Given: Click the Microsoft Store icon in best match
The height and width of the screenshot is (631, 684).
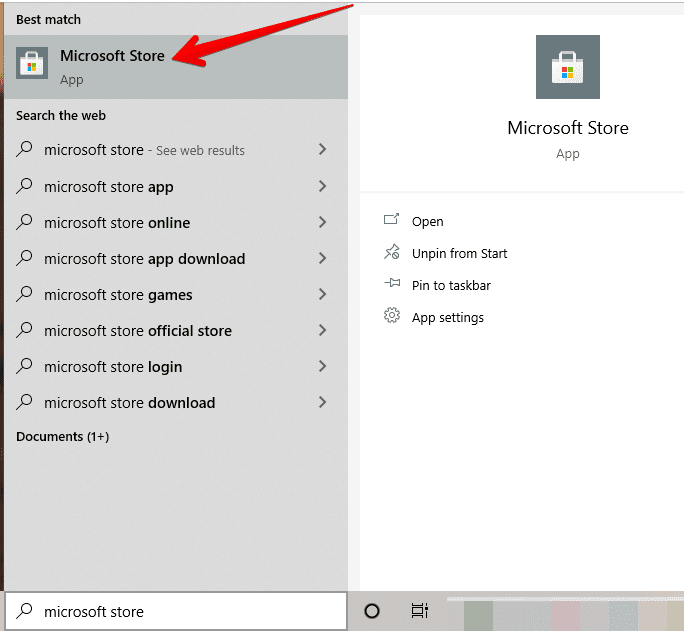Looking at the screenshot, I should [x=32, y=63].
